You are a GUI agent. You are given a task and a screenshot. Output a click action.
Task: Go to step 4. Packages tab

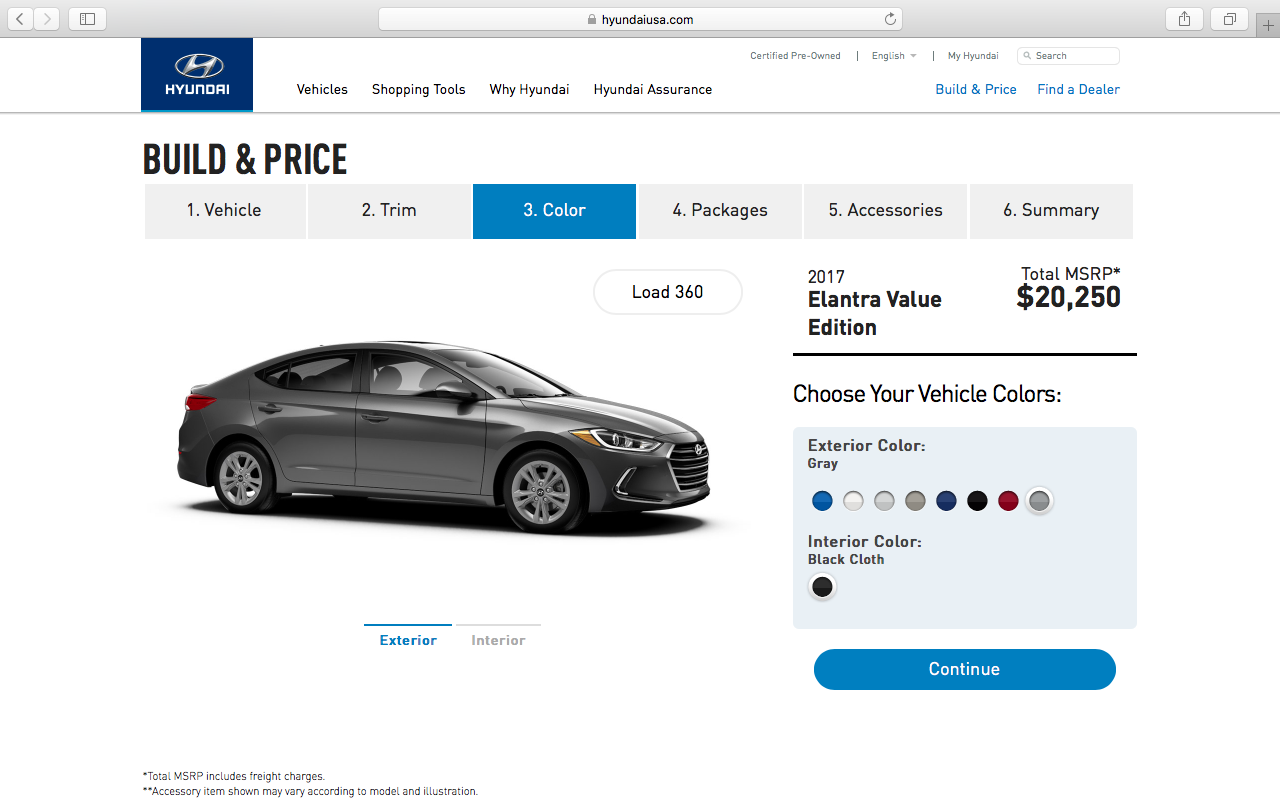(x=720, y=211)
